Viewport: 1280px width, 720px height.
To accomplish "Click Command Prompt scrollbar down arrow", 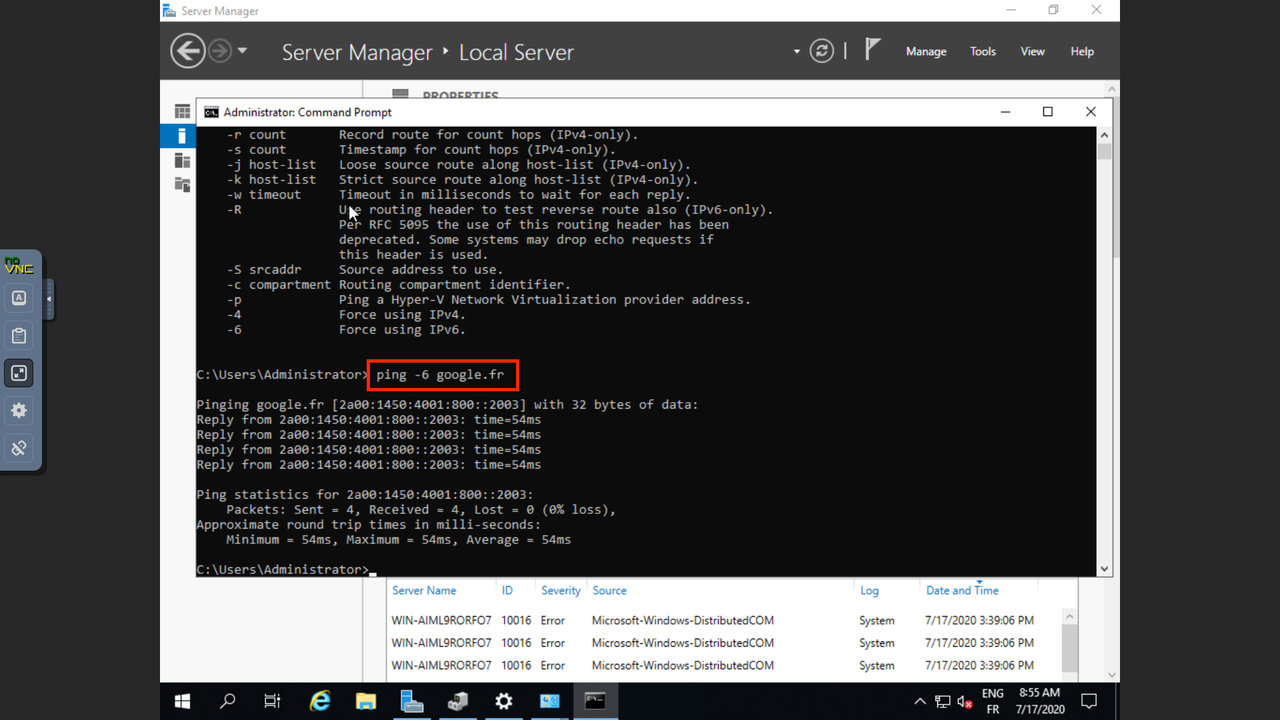I will tap(1104, 569).
